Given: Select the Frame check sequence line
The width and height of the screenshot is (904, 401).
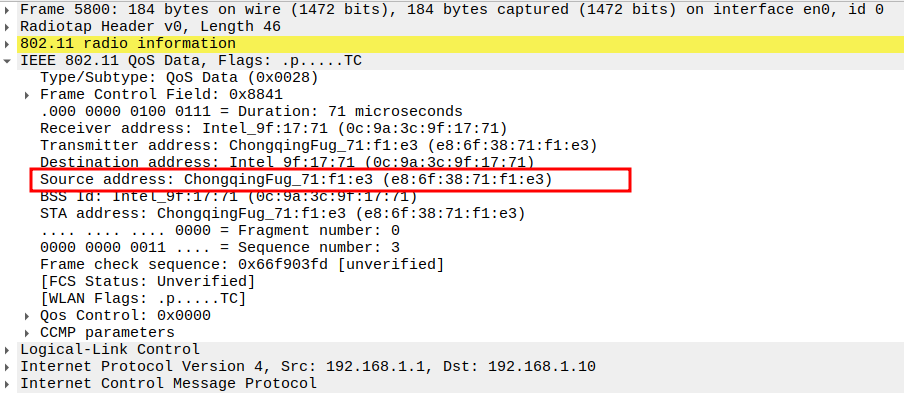Looking at the screenshot, I should point(241,264).
